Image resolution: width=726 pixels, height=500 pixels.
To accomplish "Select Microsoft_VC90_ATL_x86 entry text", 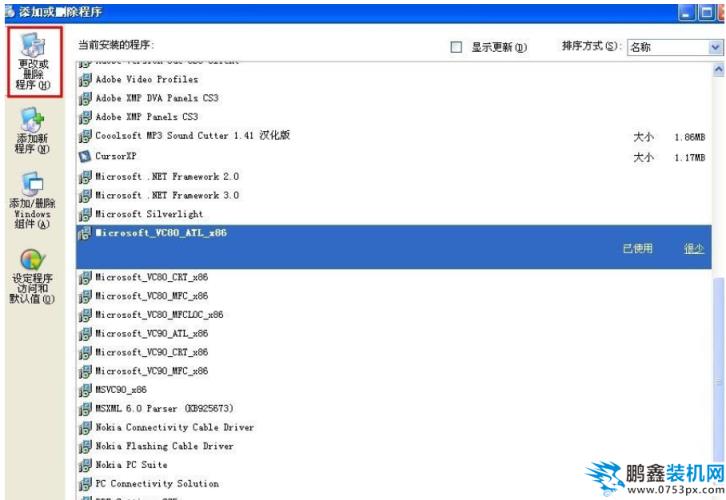I will click(152, 333).
